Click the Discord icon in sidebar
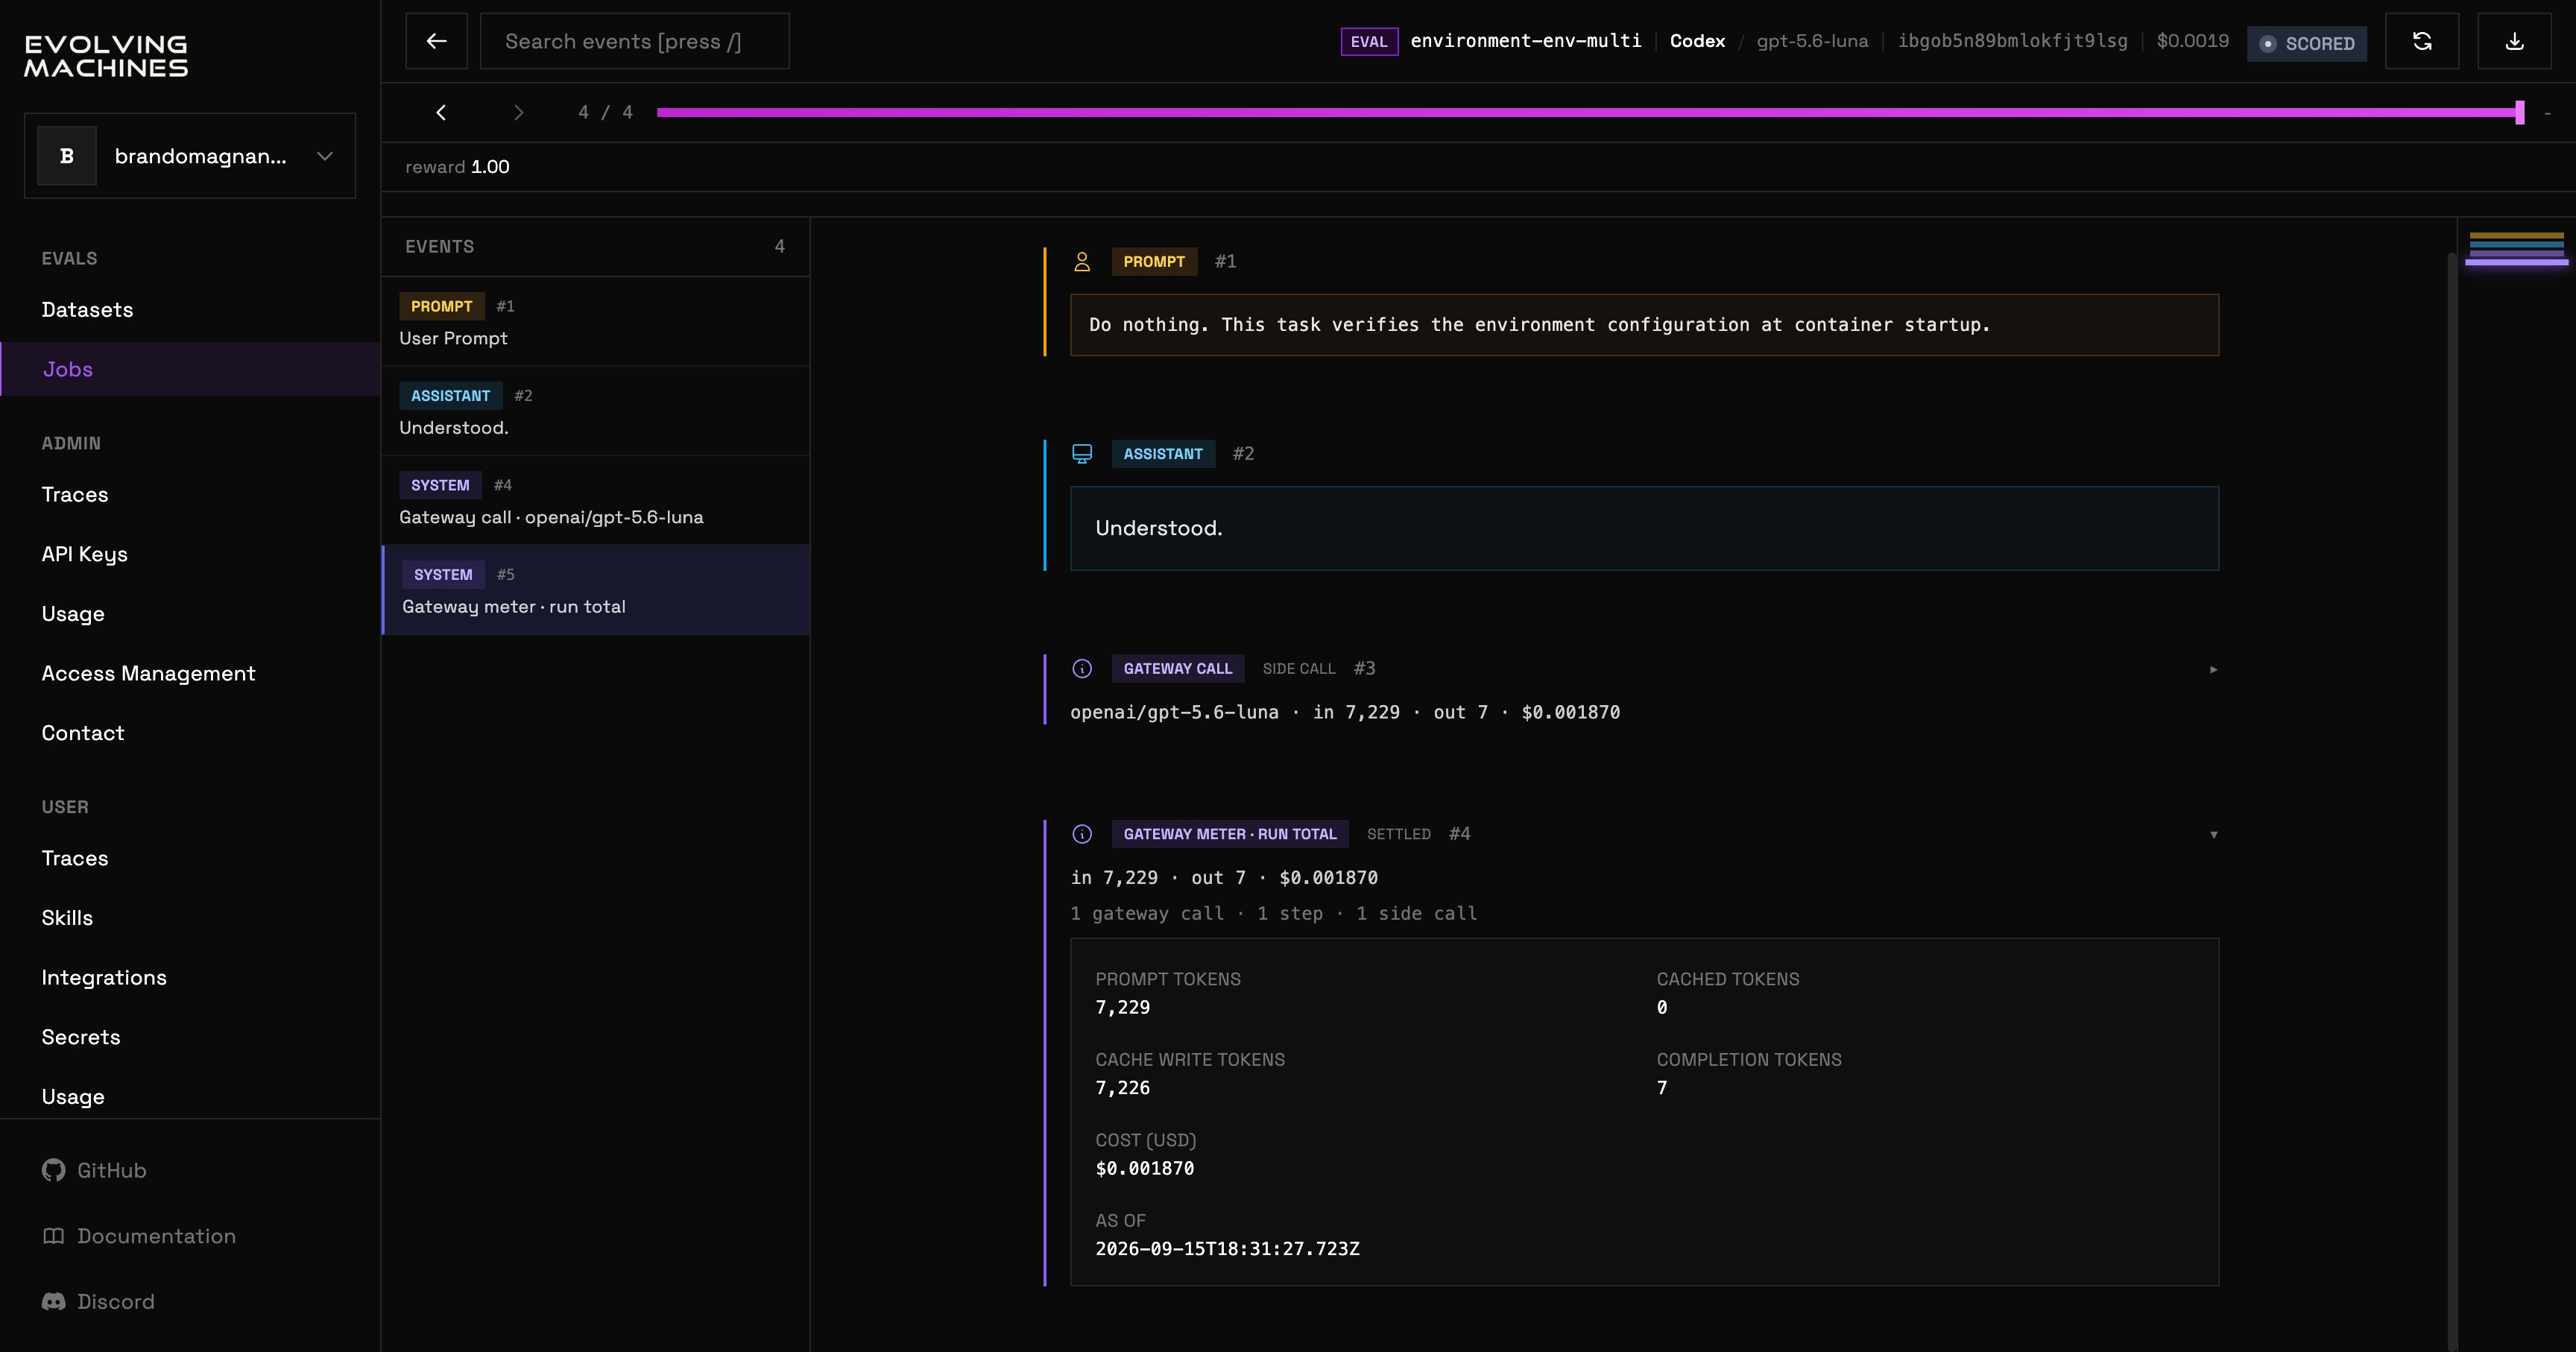This screenshot has height=1352, width=2576. (x=53, y=1301)
